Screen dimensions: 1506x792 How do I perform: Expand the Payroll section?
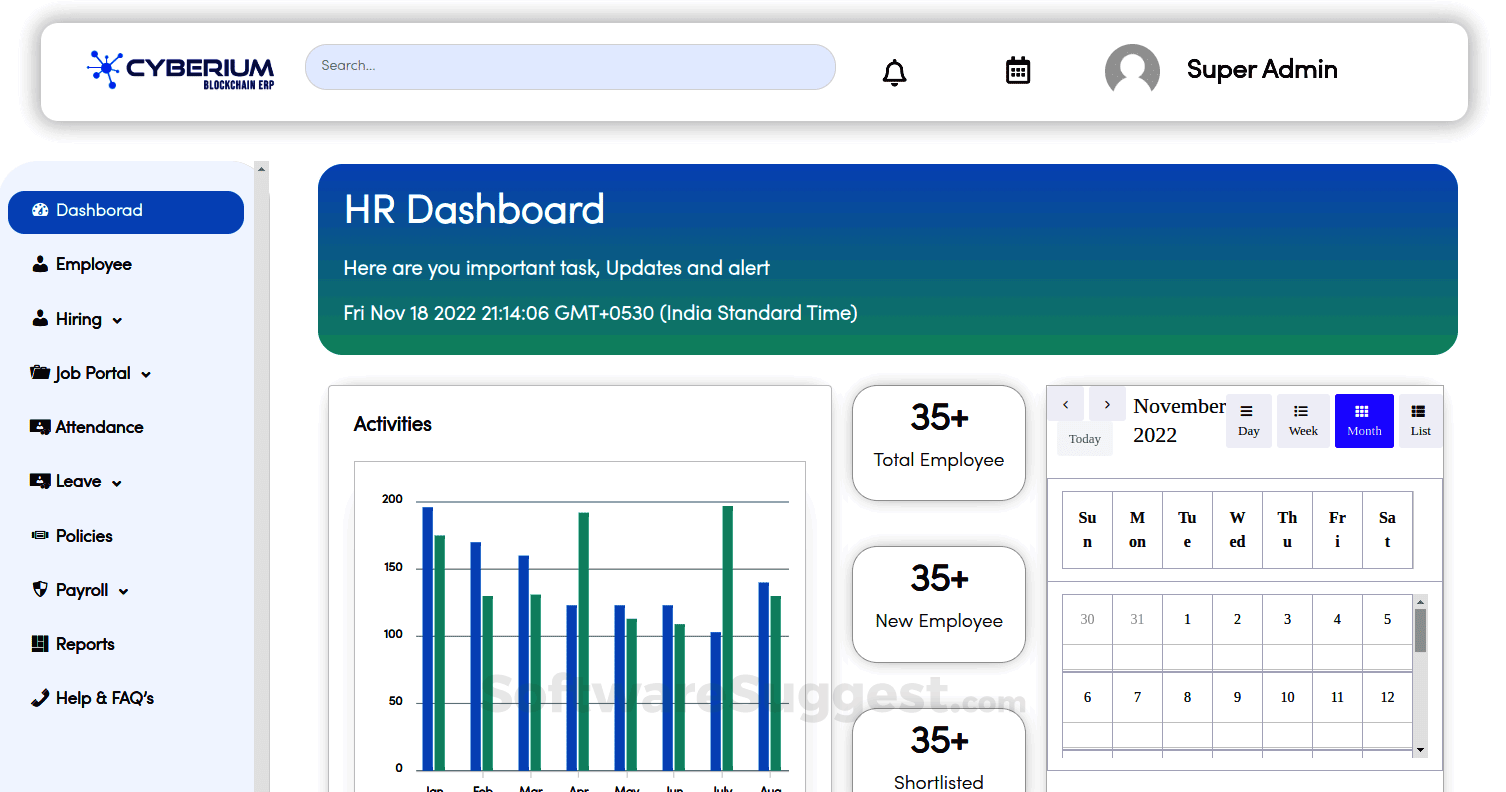pyautogui.click(x=80, y=590)
